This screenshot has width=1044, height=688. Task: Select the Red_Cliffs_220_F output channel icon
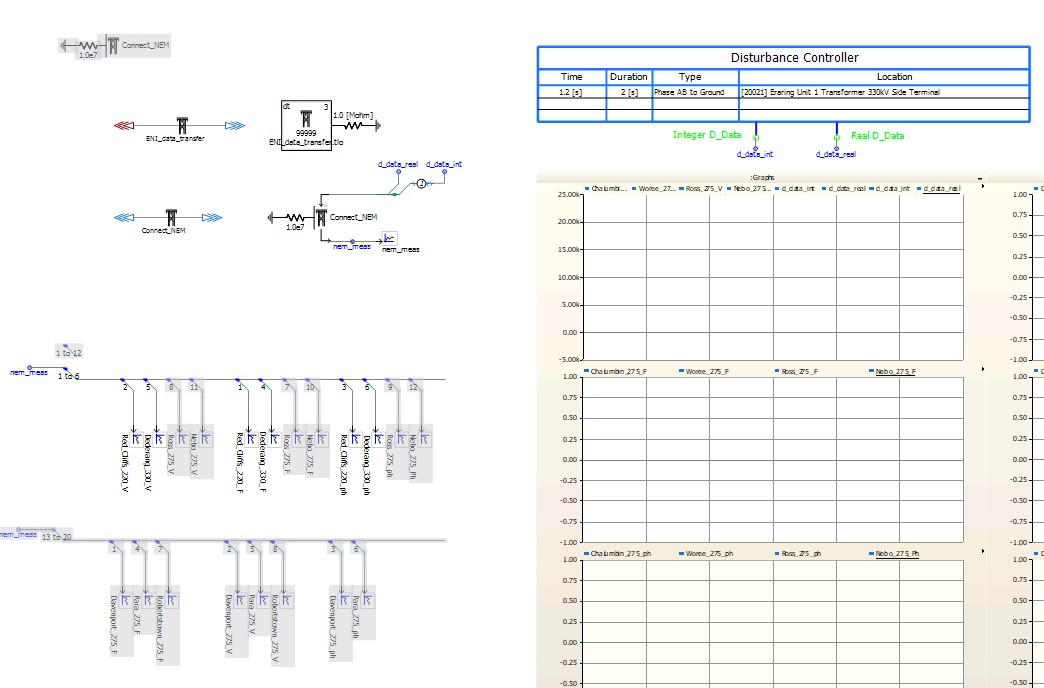pos(252,439)
